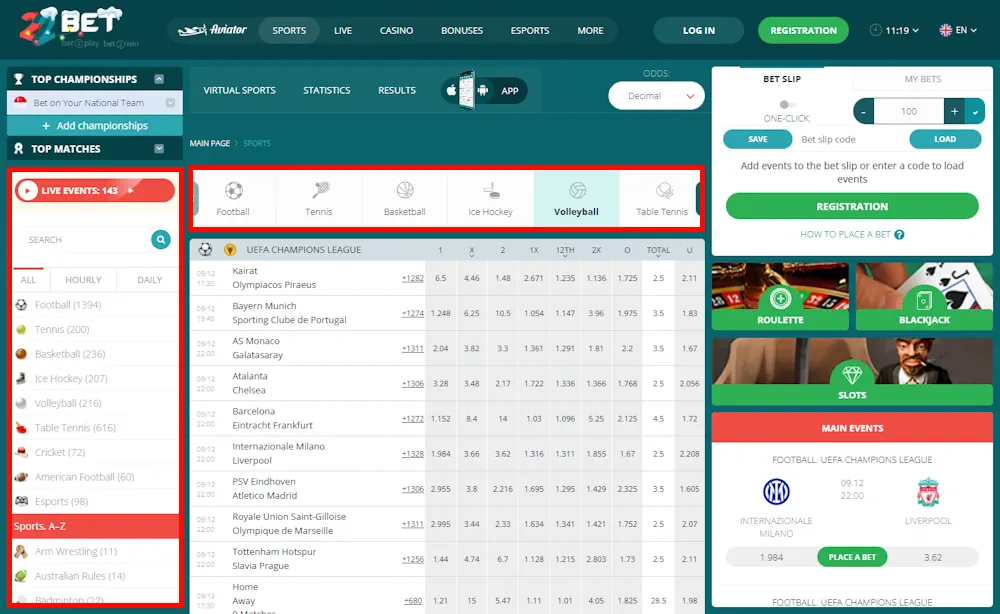
Task: Switch to the MY BETS tab
Action: click(x=922, y=79)
